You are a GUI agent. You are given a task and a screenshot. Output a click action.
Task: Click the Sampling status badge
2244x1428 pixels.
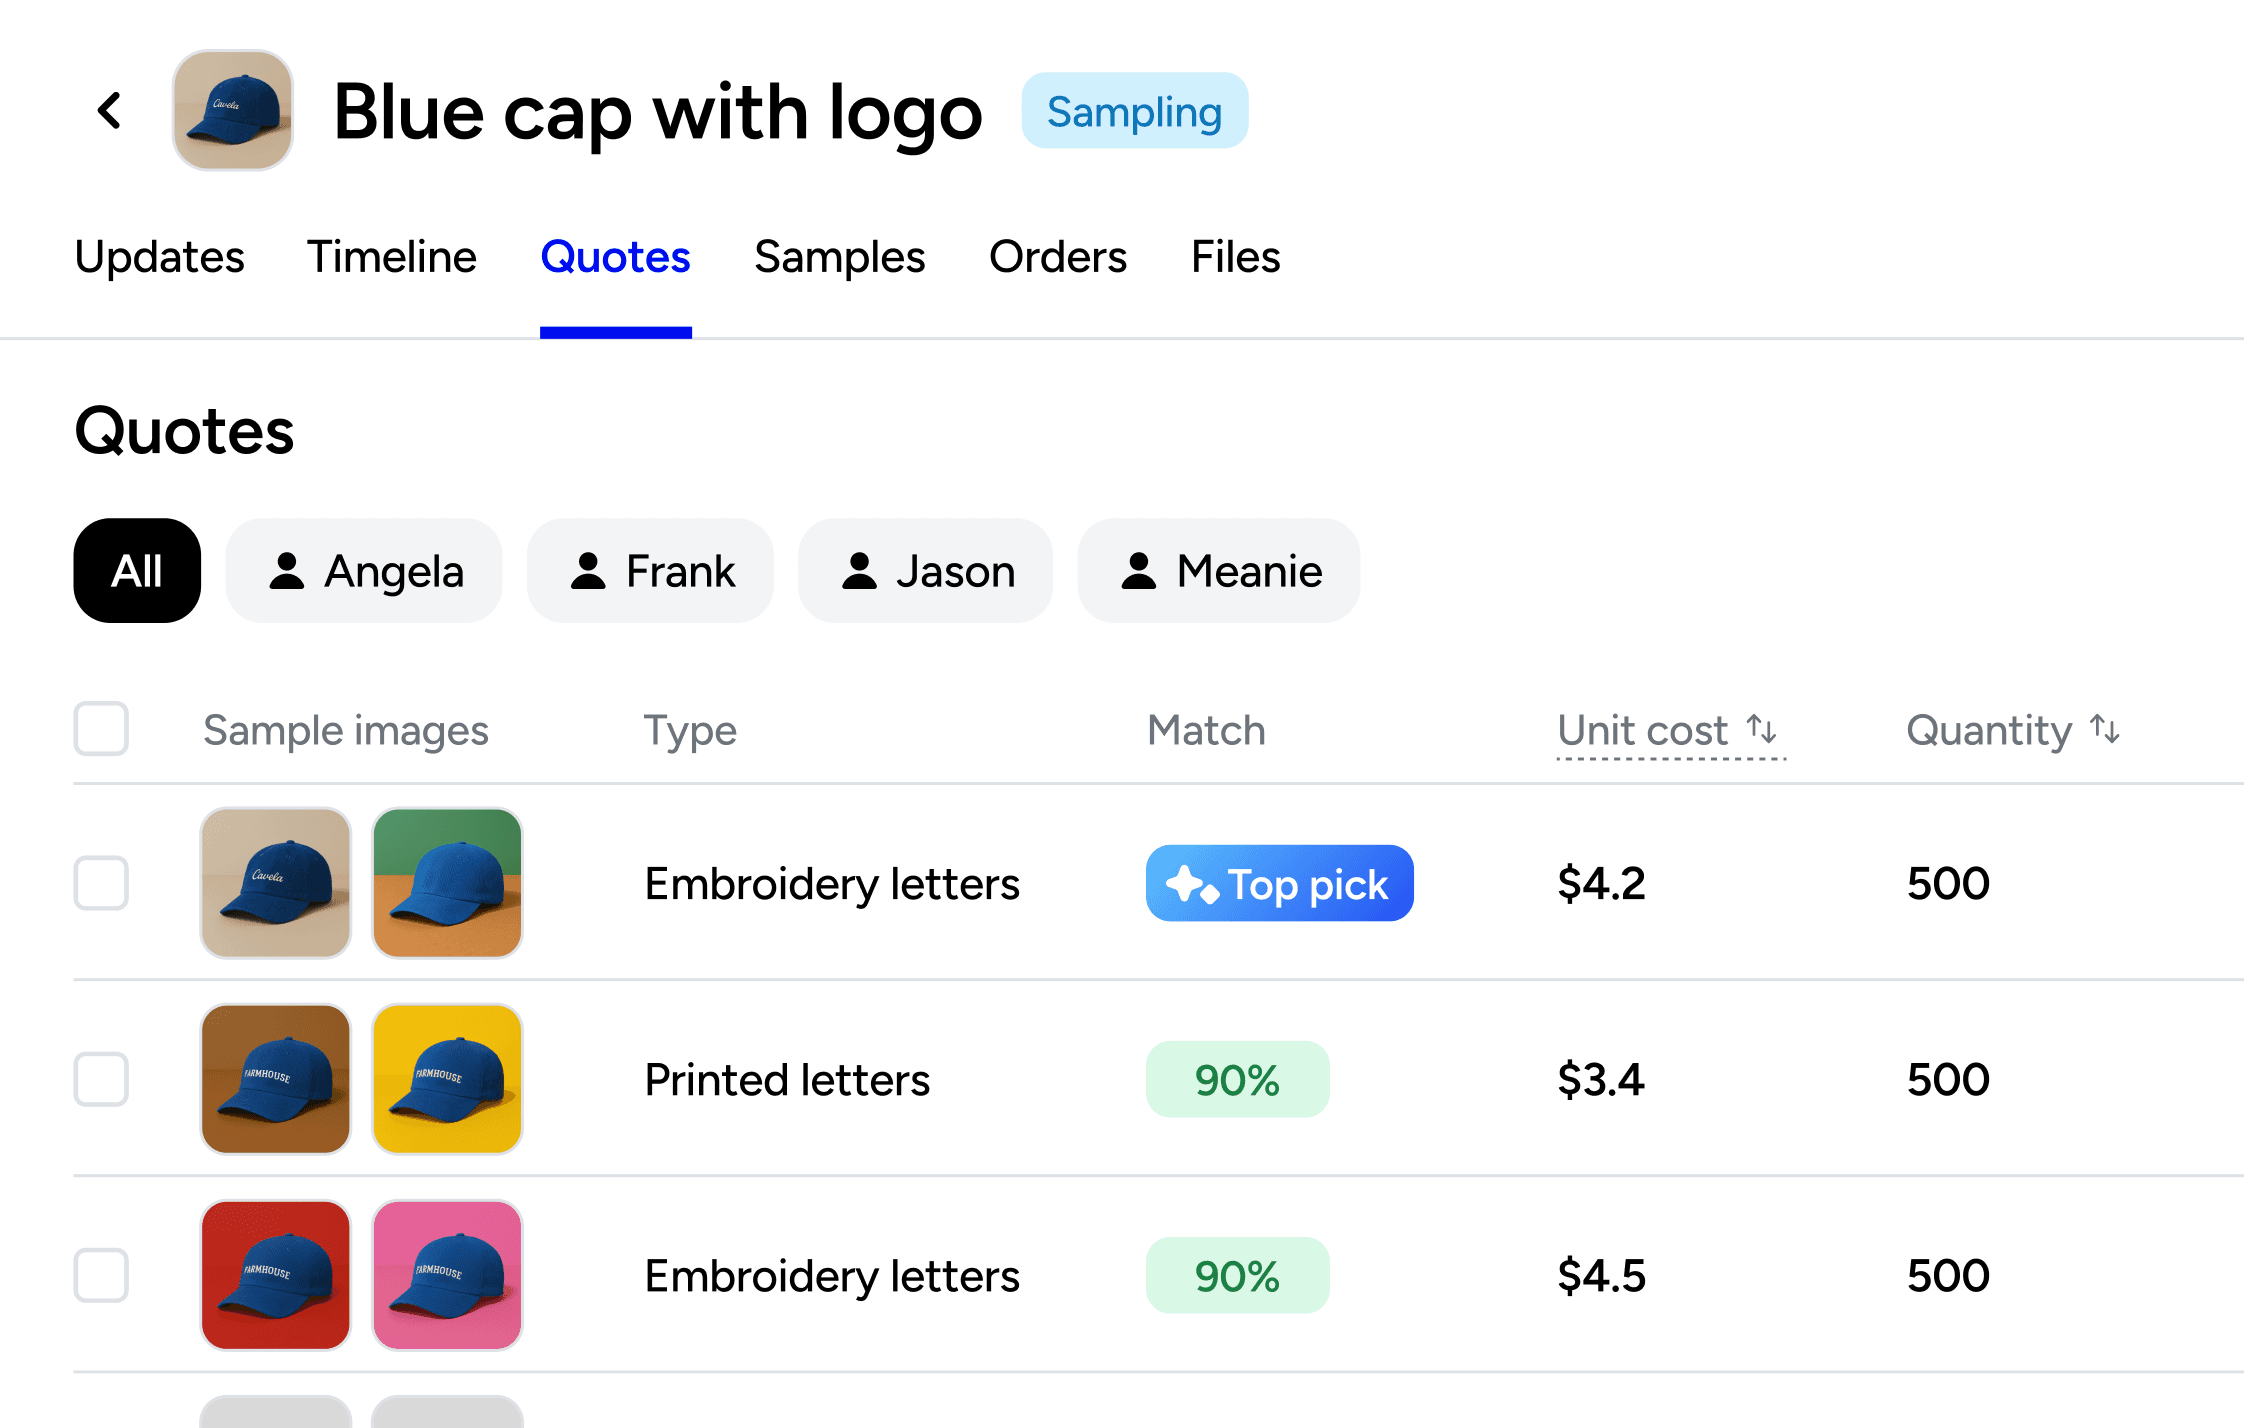1134,111
